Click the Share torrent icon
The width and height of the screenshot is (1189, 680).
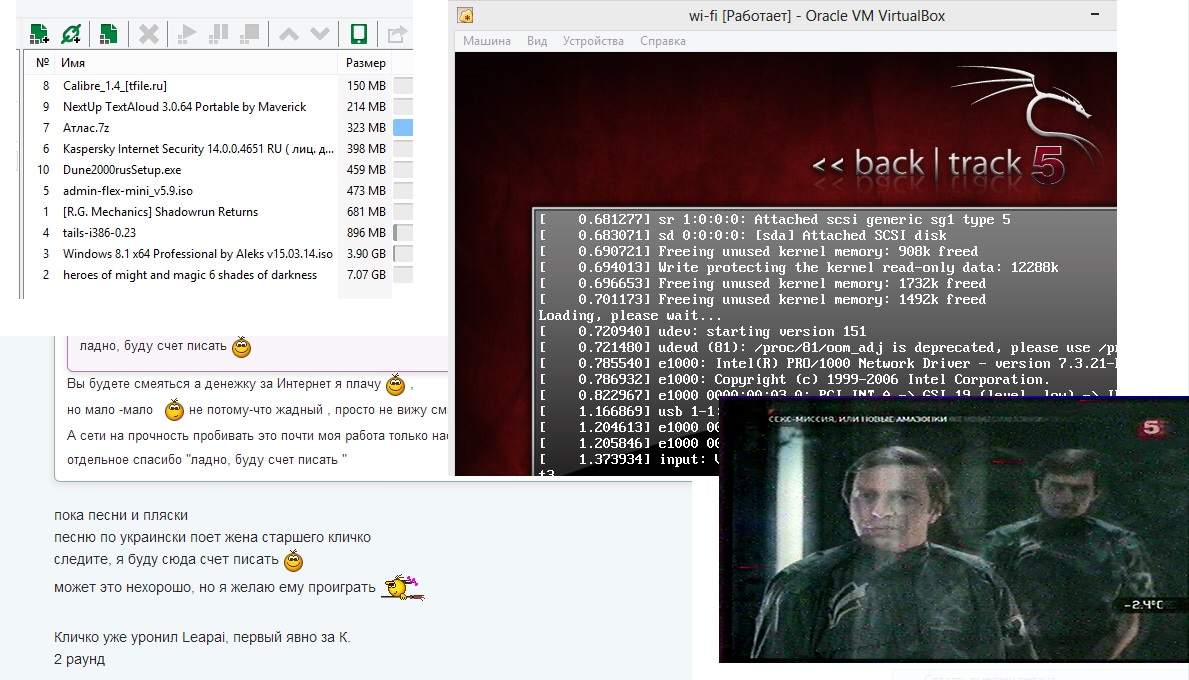397,33
